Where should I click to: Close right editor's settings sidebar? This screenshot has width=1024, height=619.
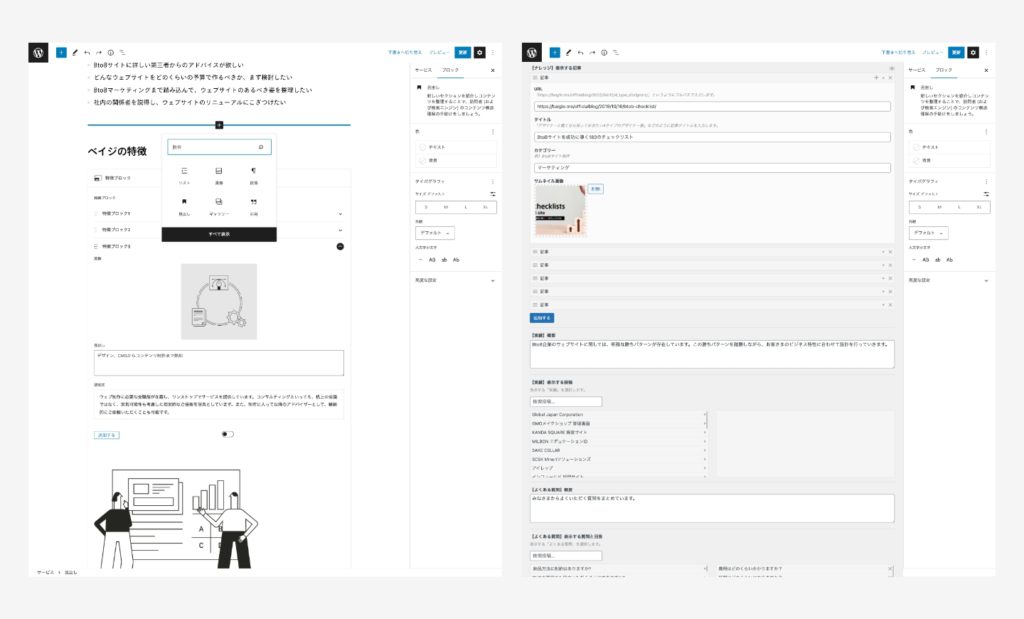pos(986,70)
